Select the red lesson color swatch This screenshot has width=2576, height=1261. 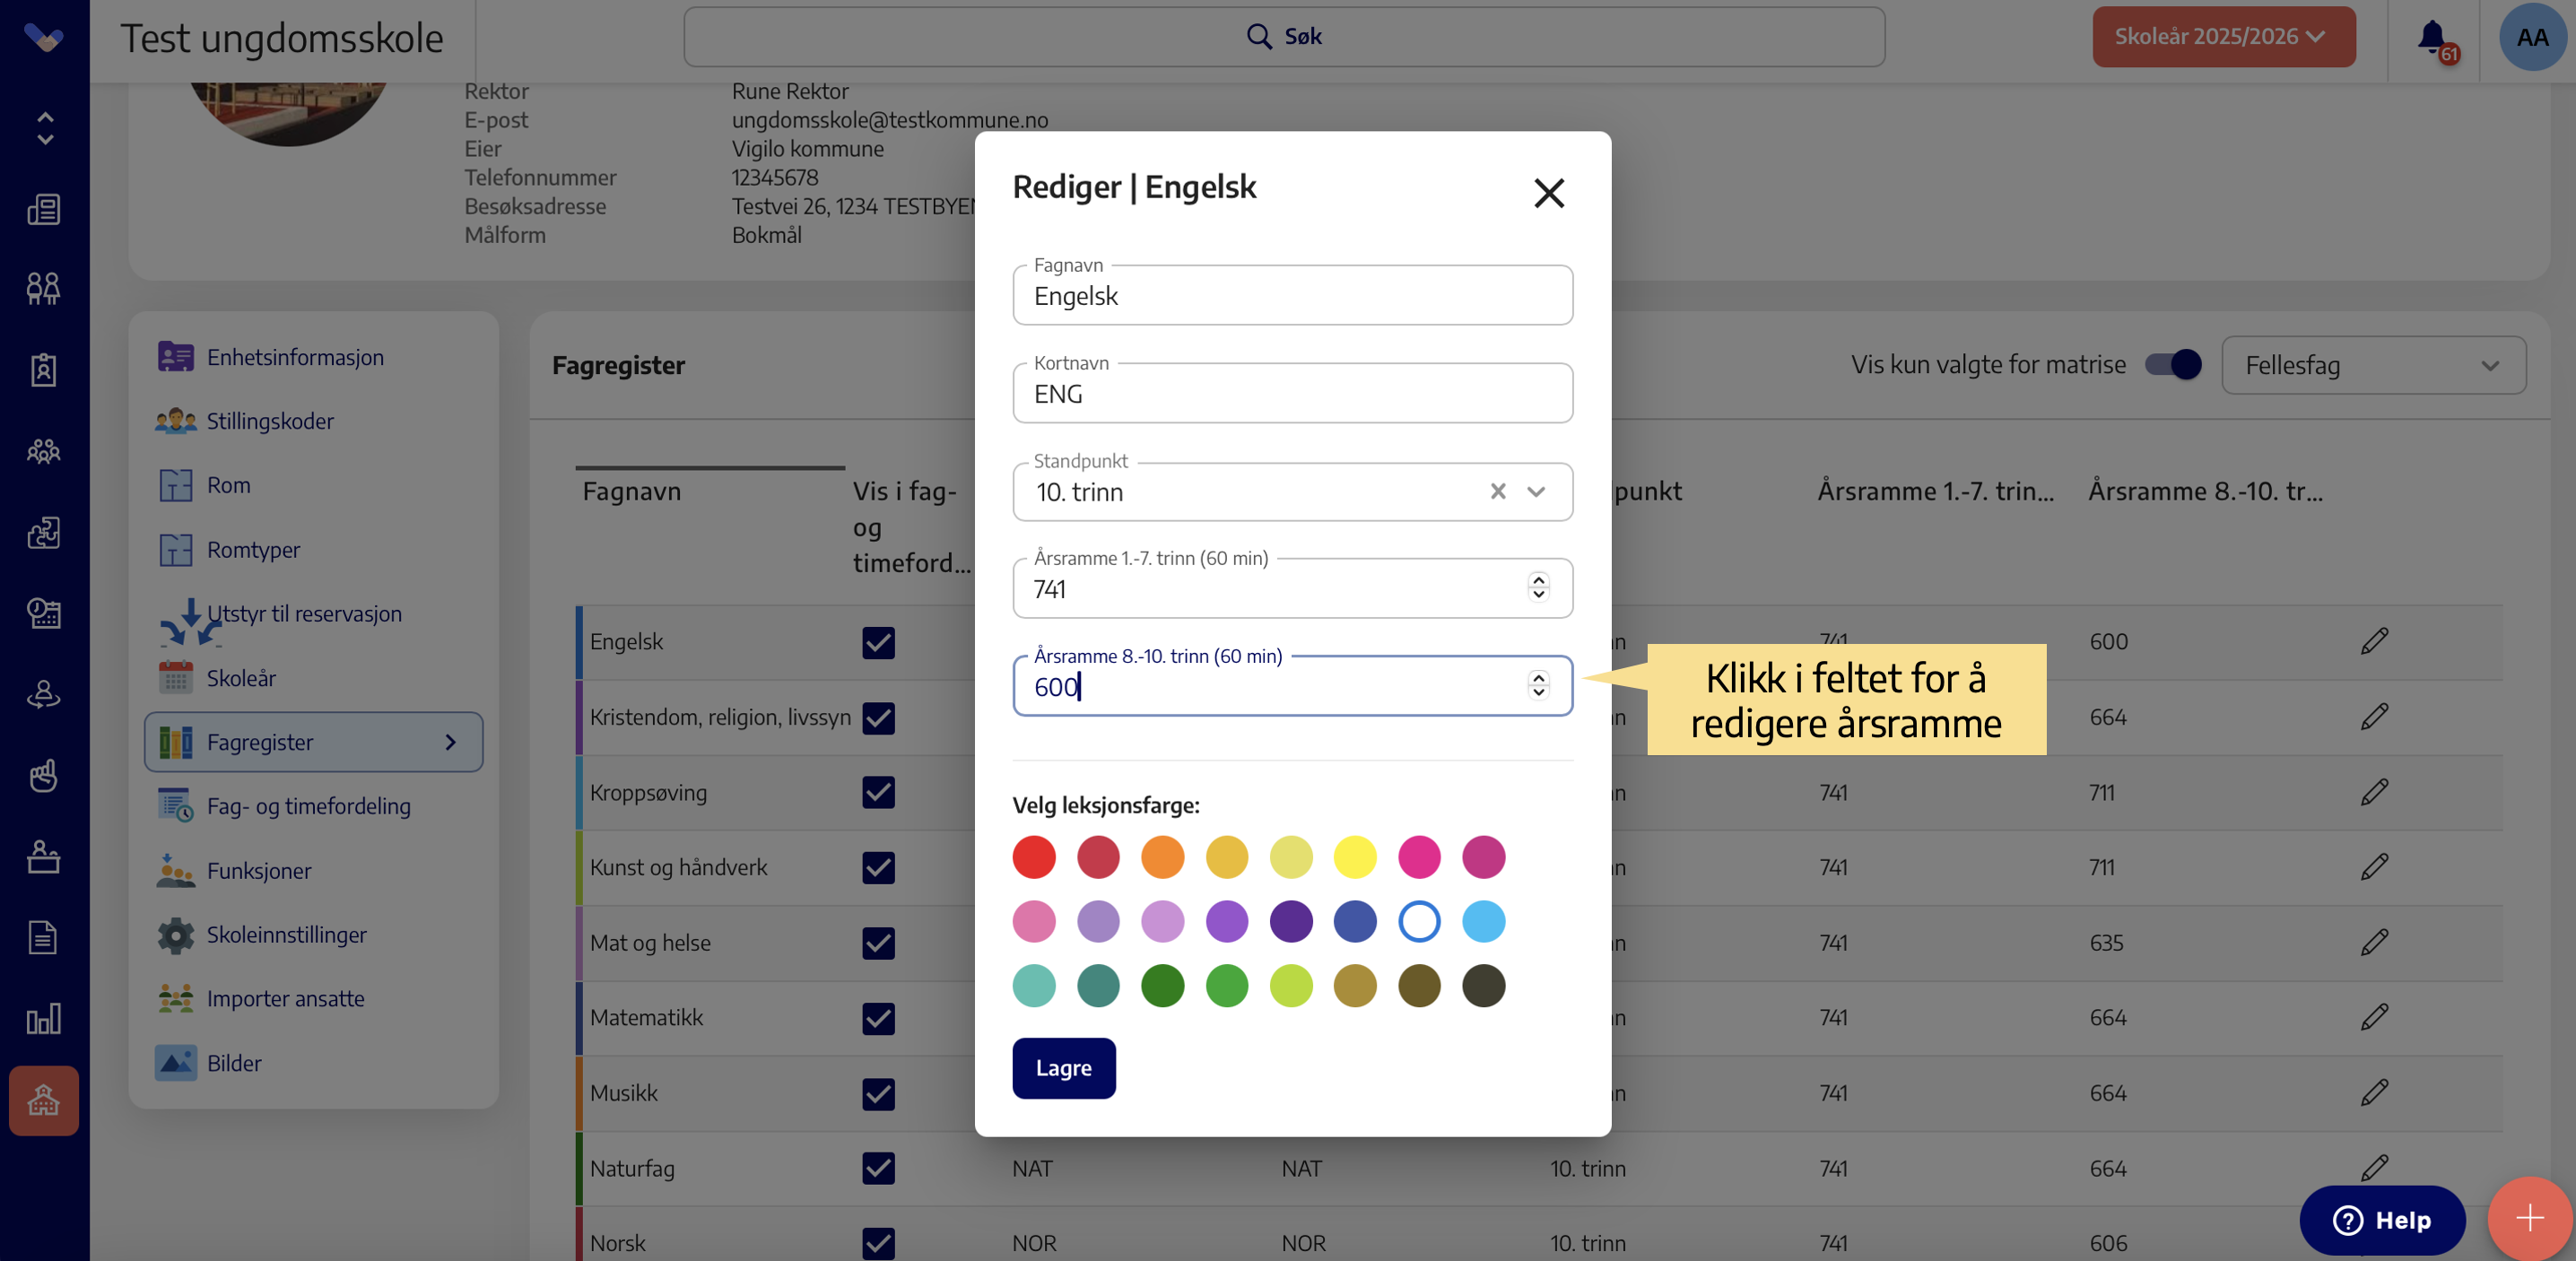(1033, 857)
